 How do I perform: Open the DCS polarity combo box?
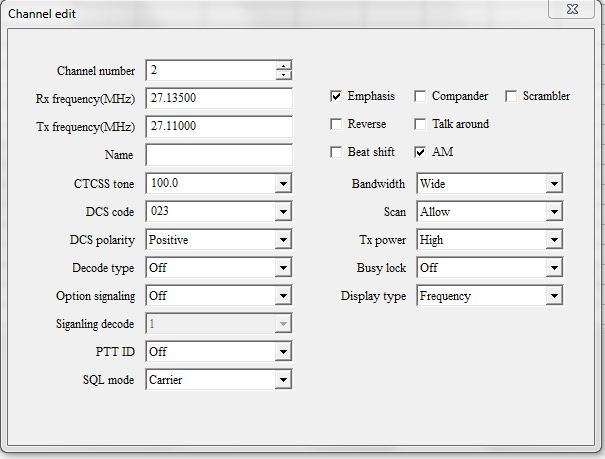coord(283,240)
